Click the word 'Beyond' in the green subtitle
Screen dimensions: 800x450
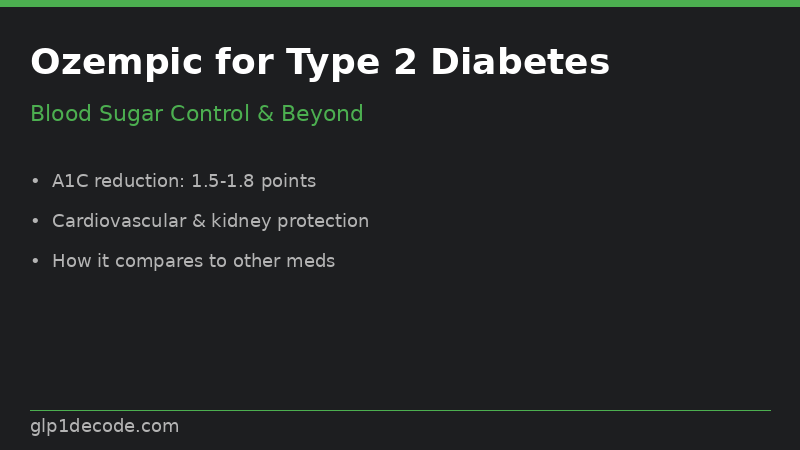click(322, 114)
